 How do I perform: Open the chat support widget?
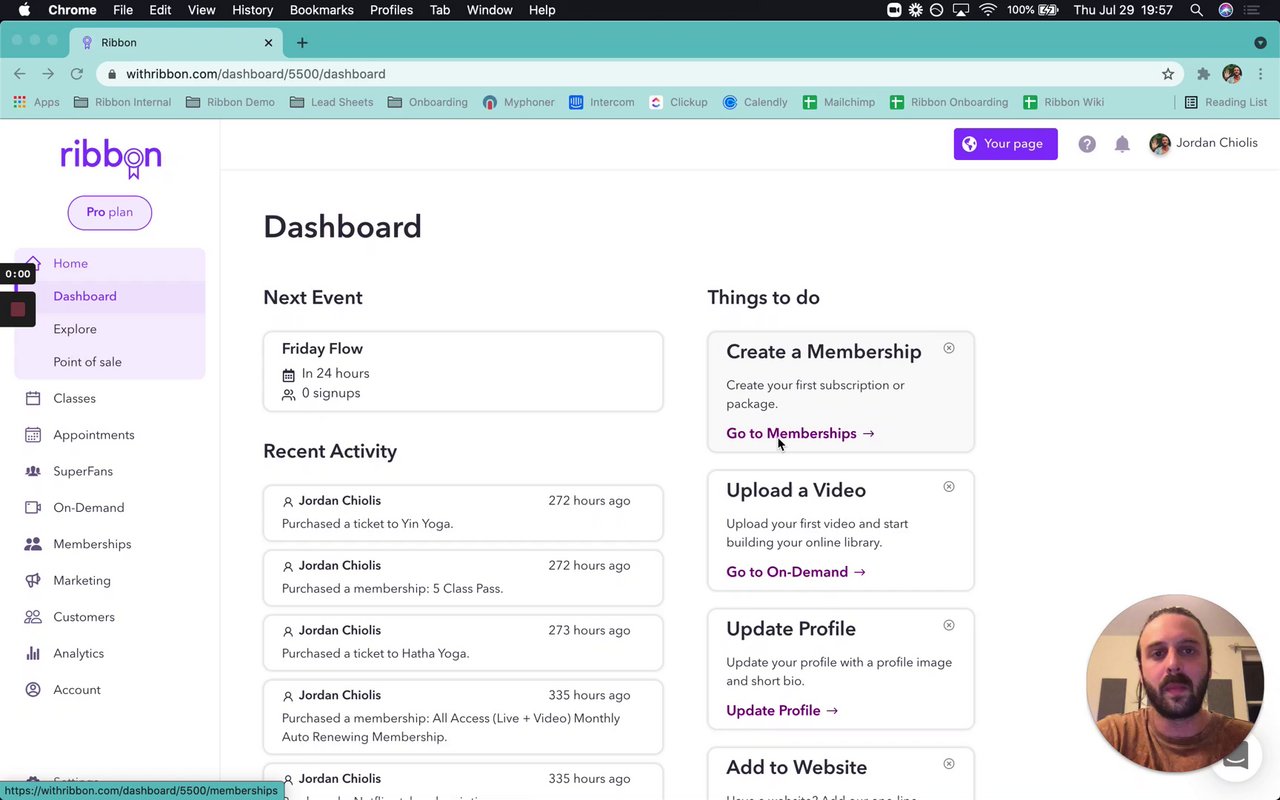click(x=1236, y=758)
